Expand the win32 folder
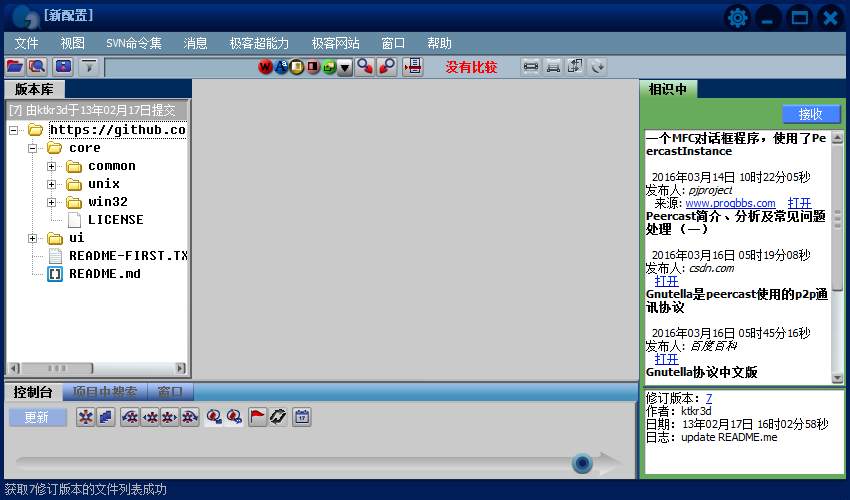Viewport: 850px width, 500px height. pos(51,202)
